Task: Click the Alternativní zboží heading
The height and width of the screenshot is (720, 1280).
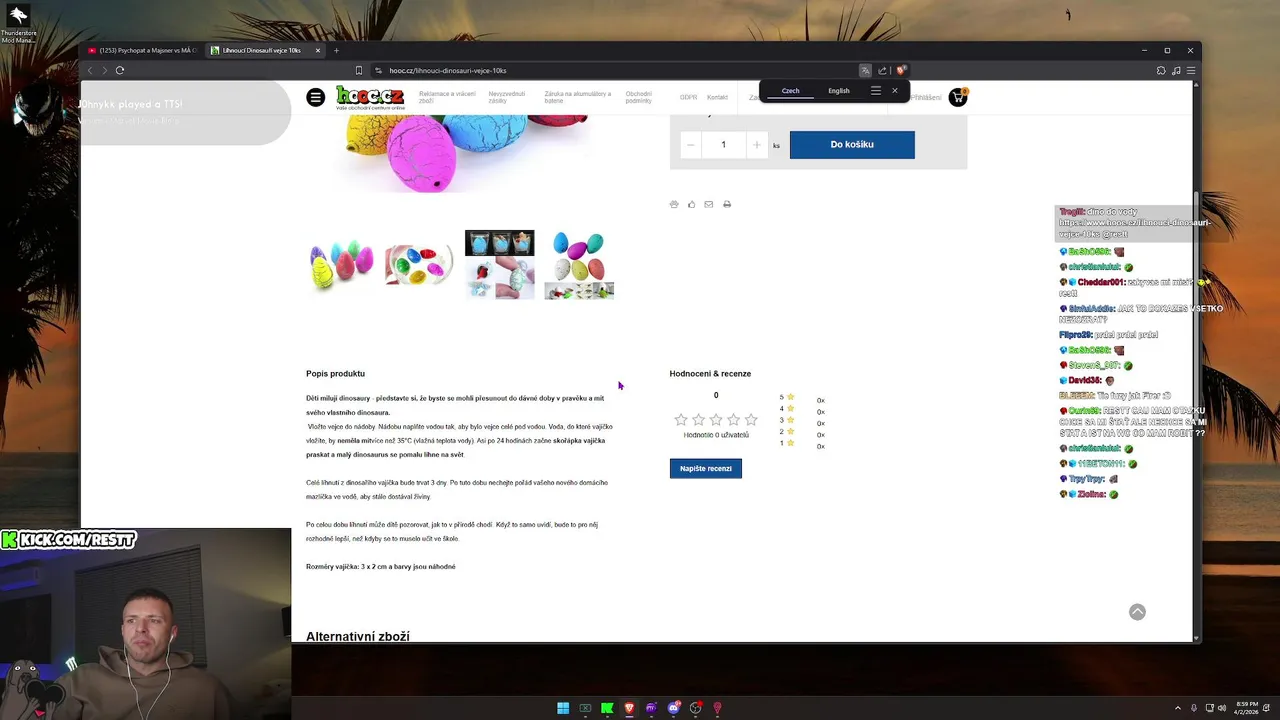Action: point(358,637)
